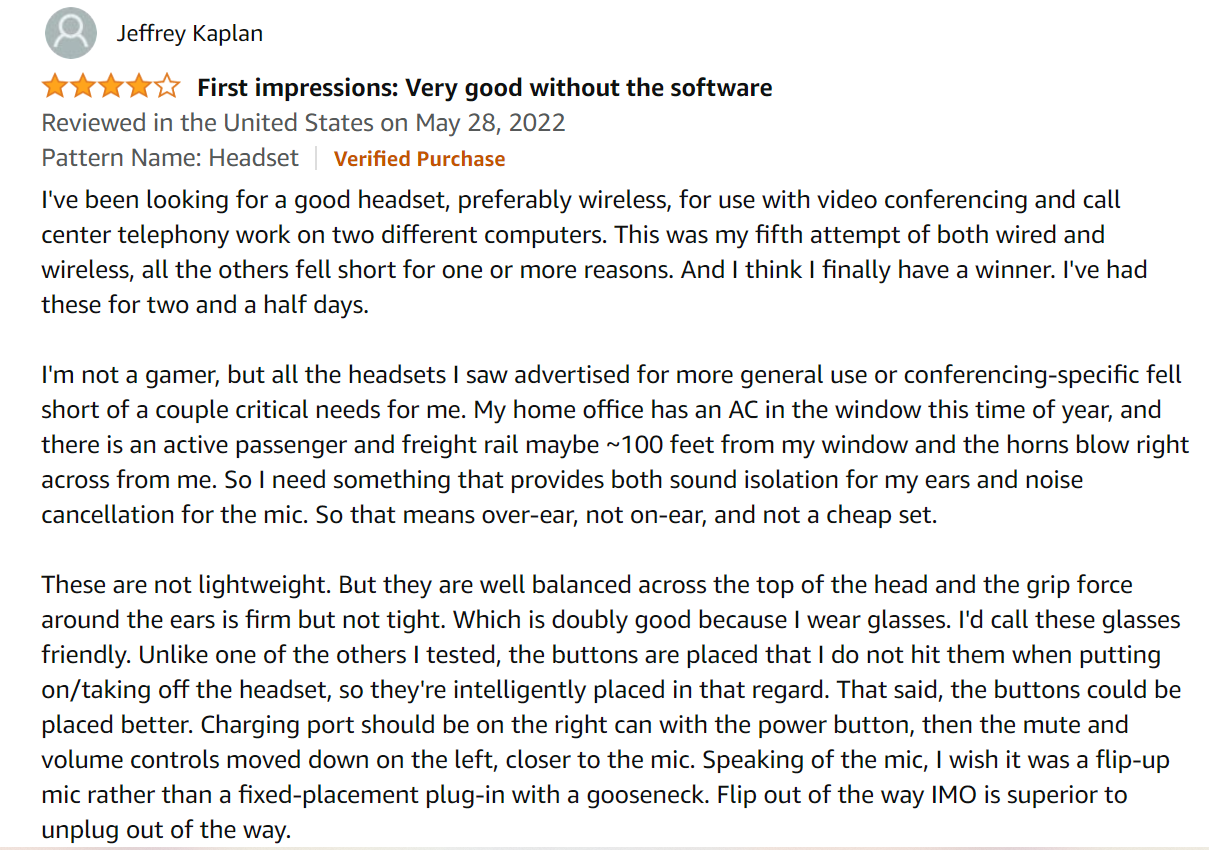Viewport: 1209px width, 850px height.
Task: Open the reviewer name Jeffrey Kaplan
Action: tap(190, 33)
